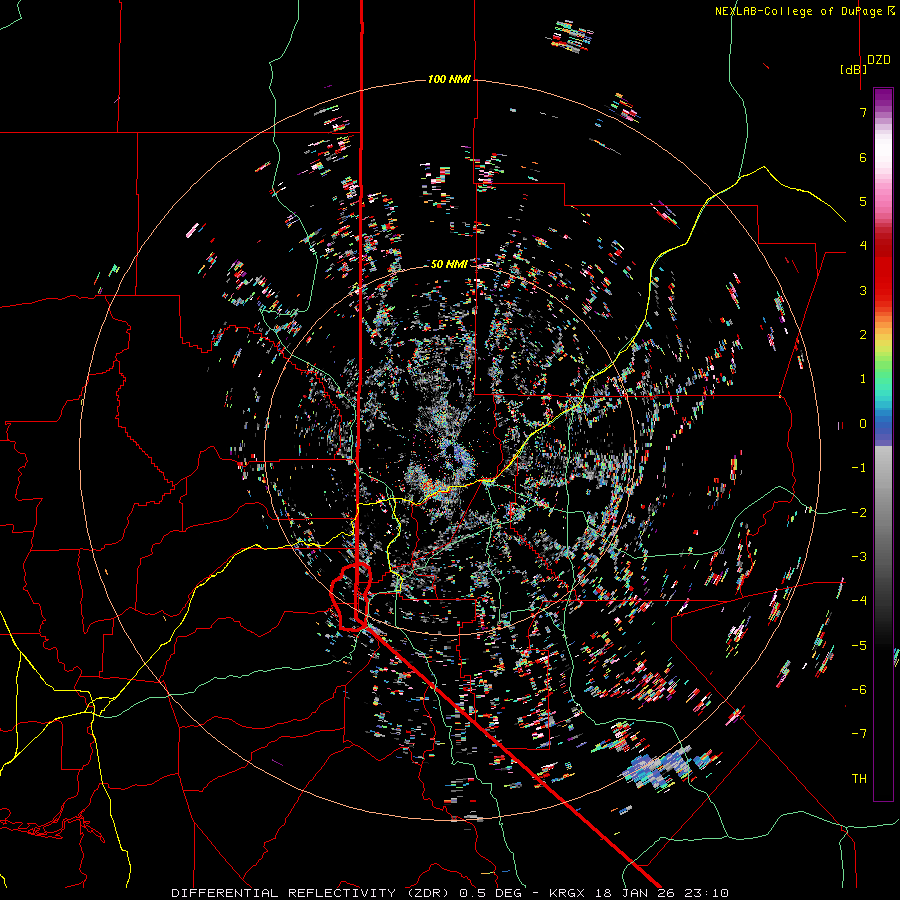900x900 pixels.
Task: Pick the 2 dB tick label
Action: 863,335
